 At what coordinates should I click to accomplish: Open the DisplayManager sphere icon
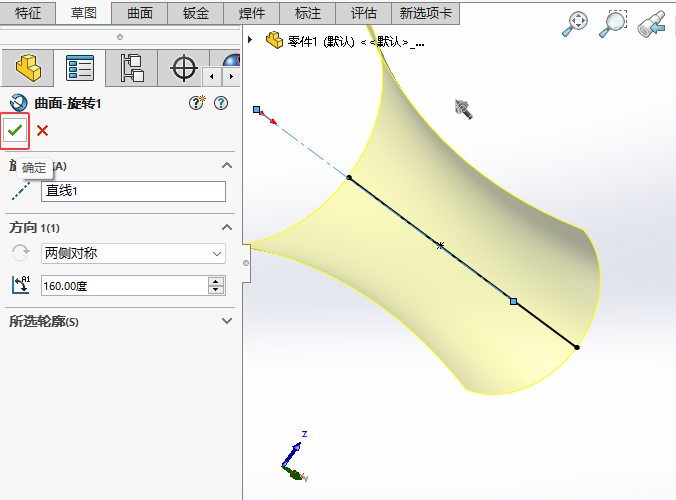click(231, 60)
